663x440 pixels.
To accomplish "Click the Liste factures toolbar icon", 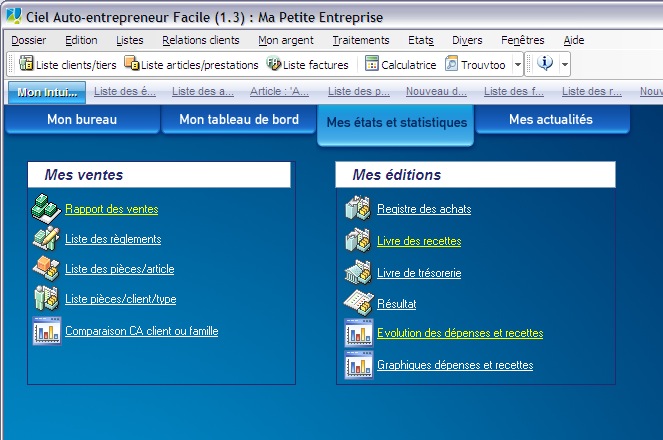I will pyautogui.click(x=274, y=63).
